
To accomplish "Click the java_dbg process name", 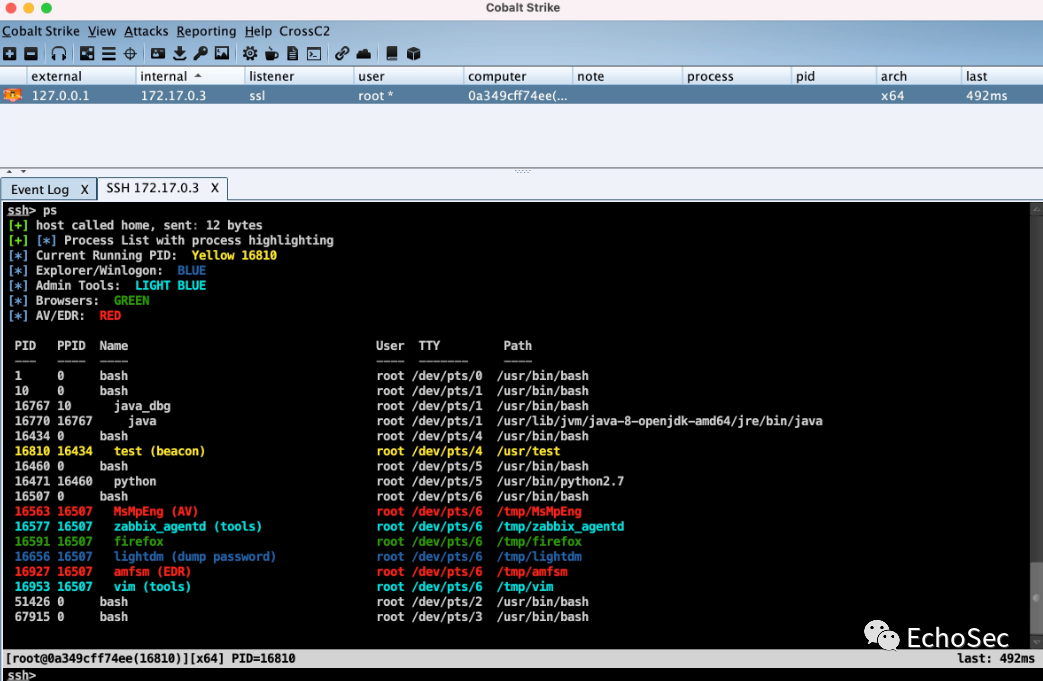I will tap(142, 406).
